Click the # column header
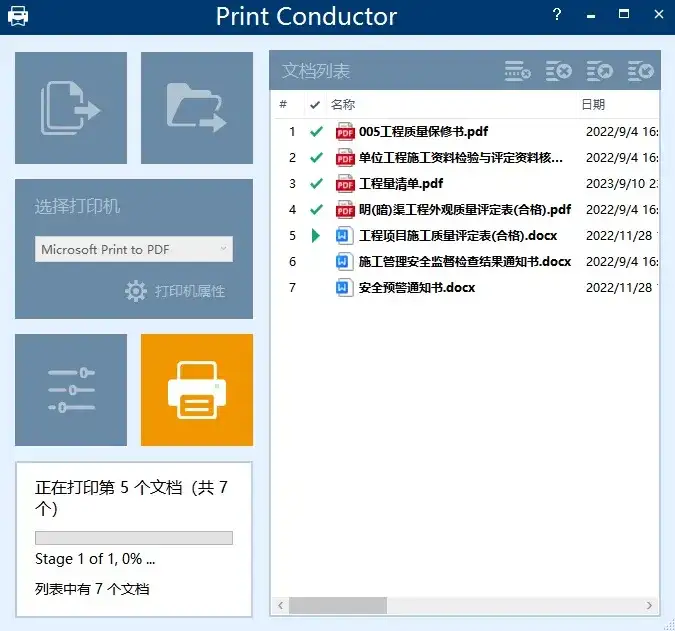The image size is (675, 631). (283, 105)
